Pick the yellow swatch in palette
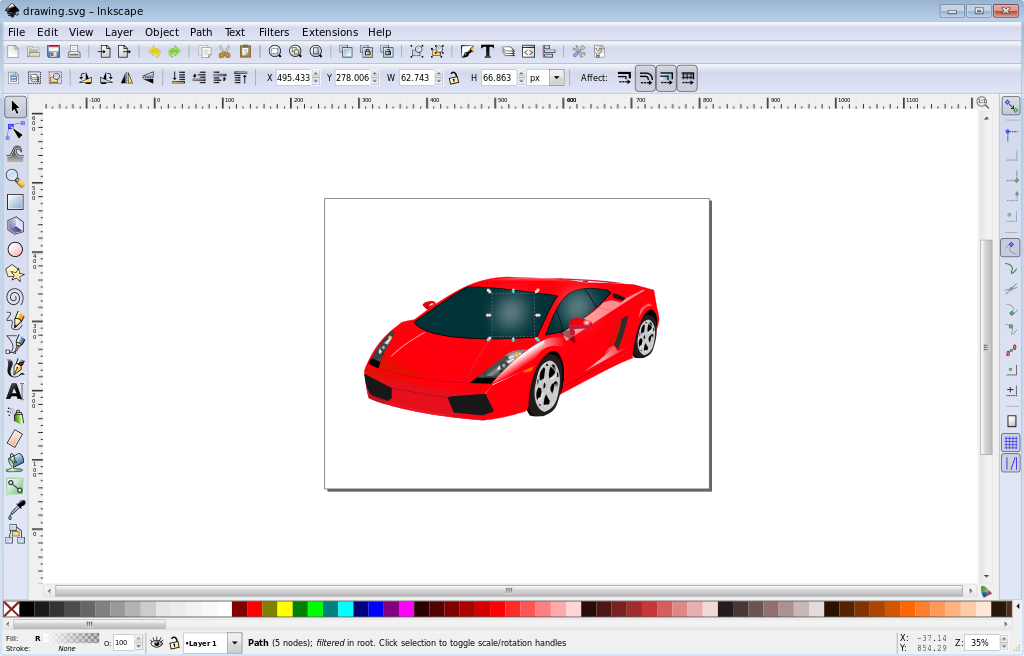This screenshot has height=656, width=1024. 284,609
